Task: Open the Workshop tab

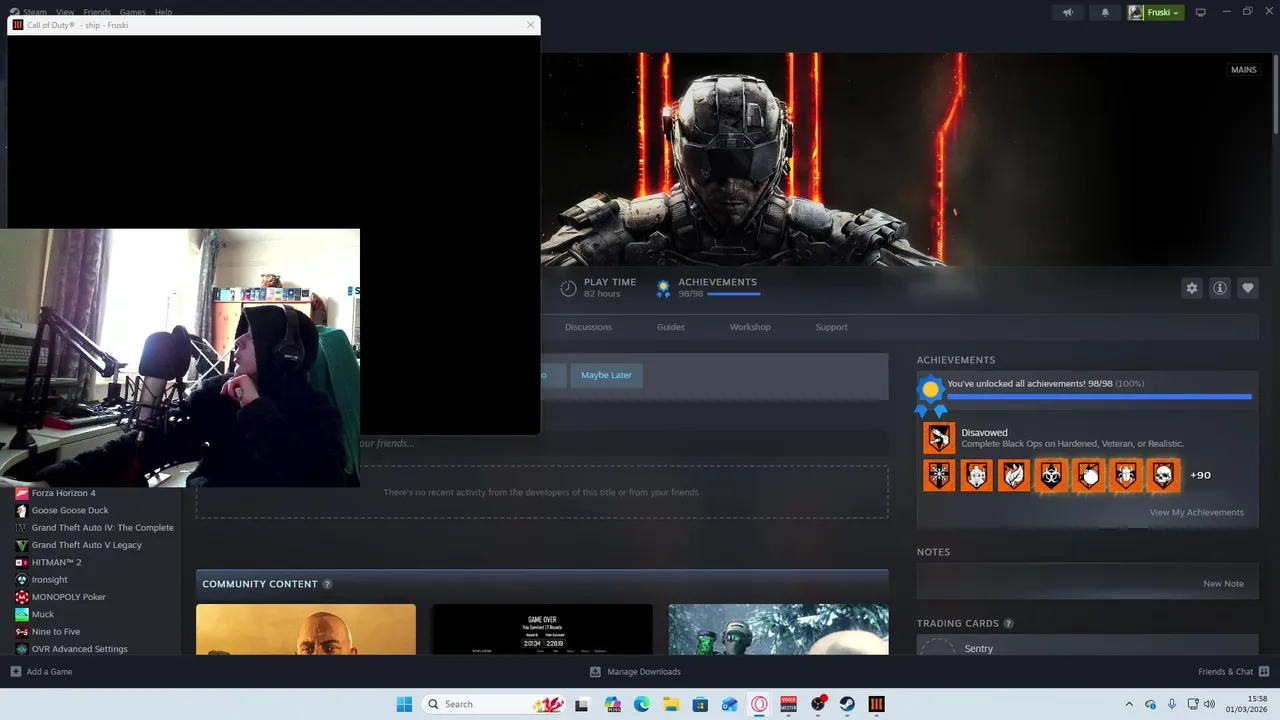Action: (x=750, y=327)
